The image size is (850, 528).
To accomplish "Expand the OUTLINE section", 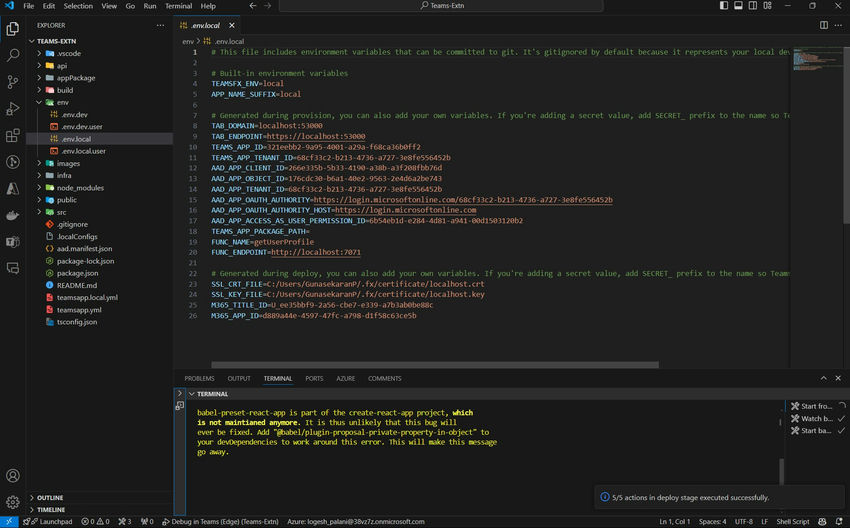I will pos(50,497).
